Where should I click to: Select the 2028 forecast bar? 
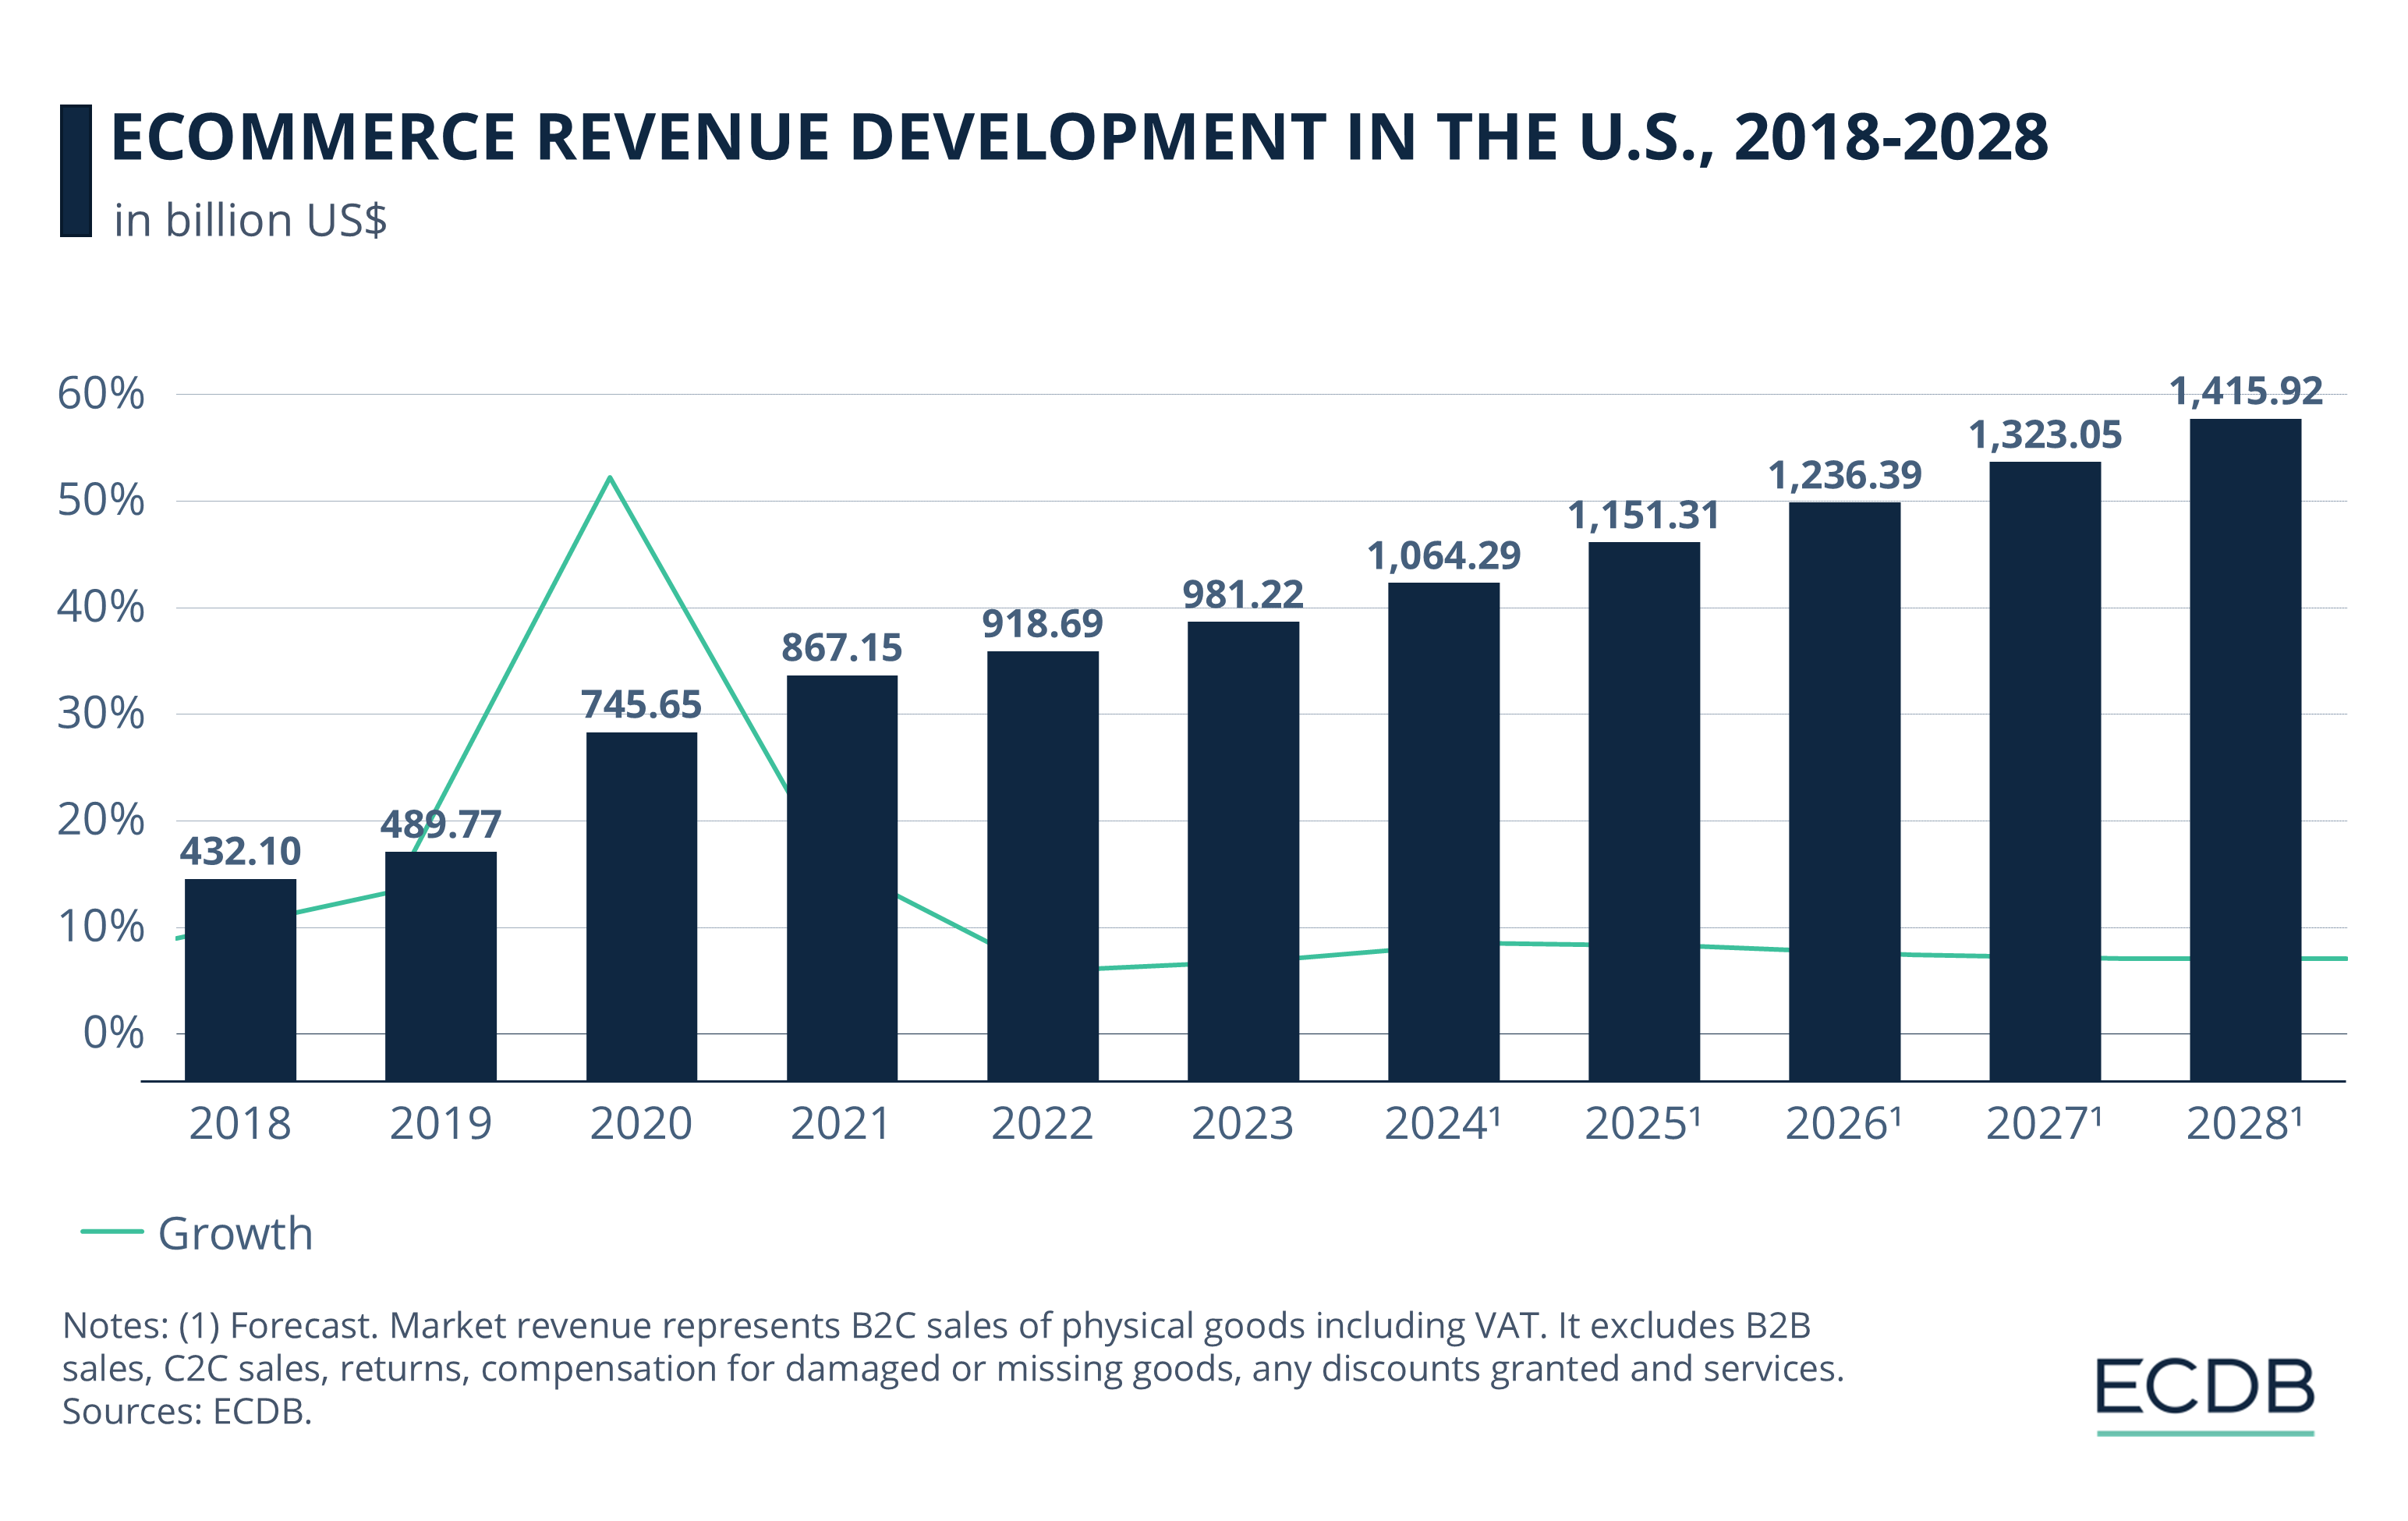coord(2245,749)
